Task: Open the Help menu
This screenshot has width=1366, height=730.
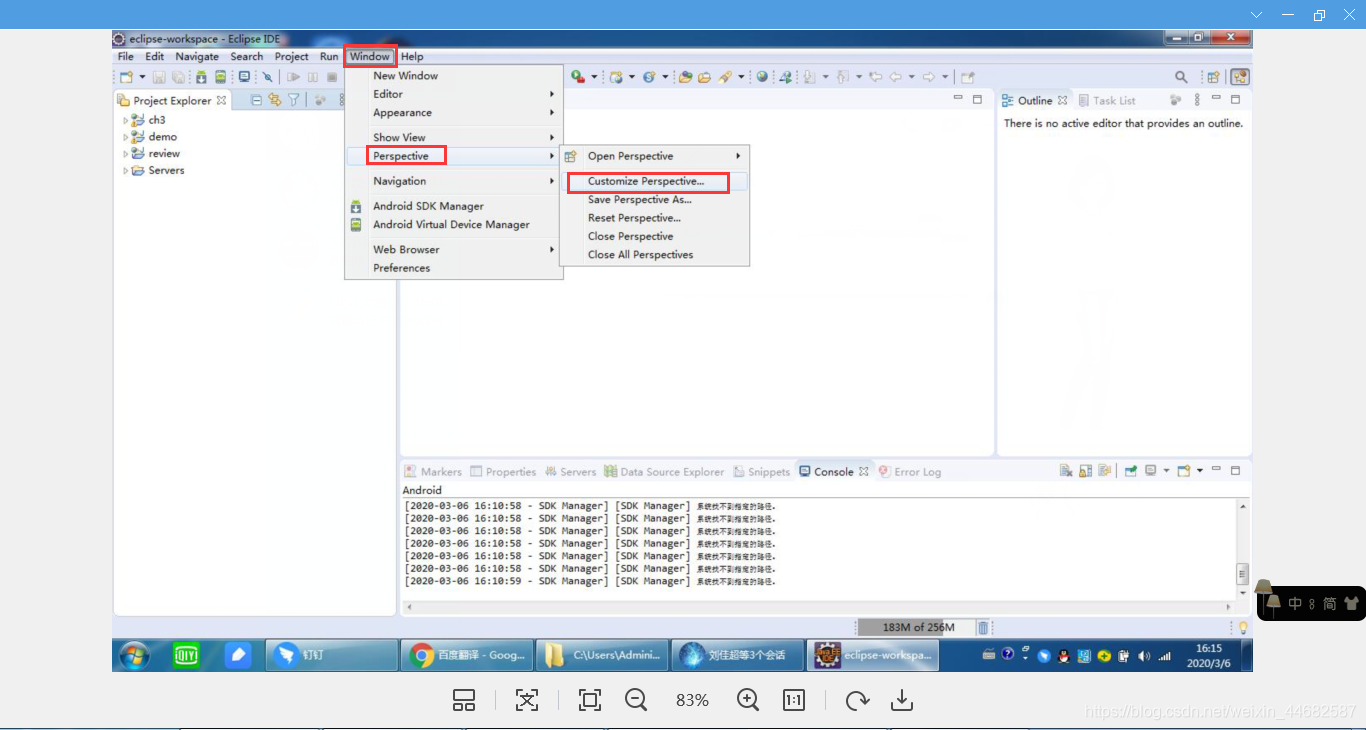Action: point(412,57)
